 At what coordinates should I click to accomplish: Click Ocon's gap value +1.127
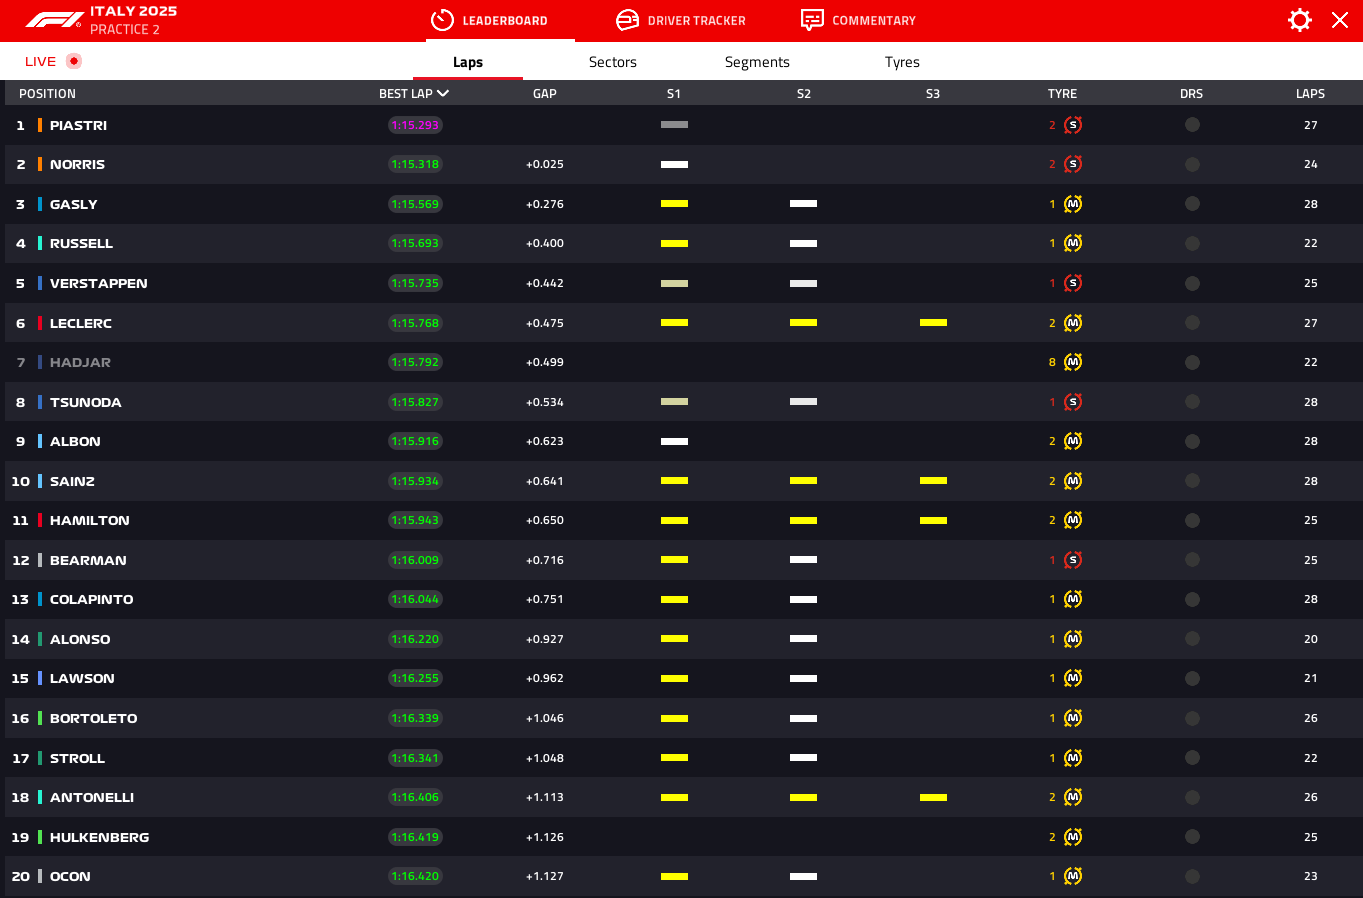point(545,876)
